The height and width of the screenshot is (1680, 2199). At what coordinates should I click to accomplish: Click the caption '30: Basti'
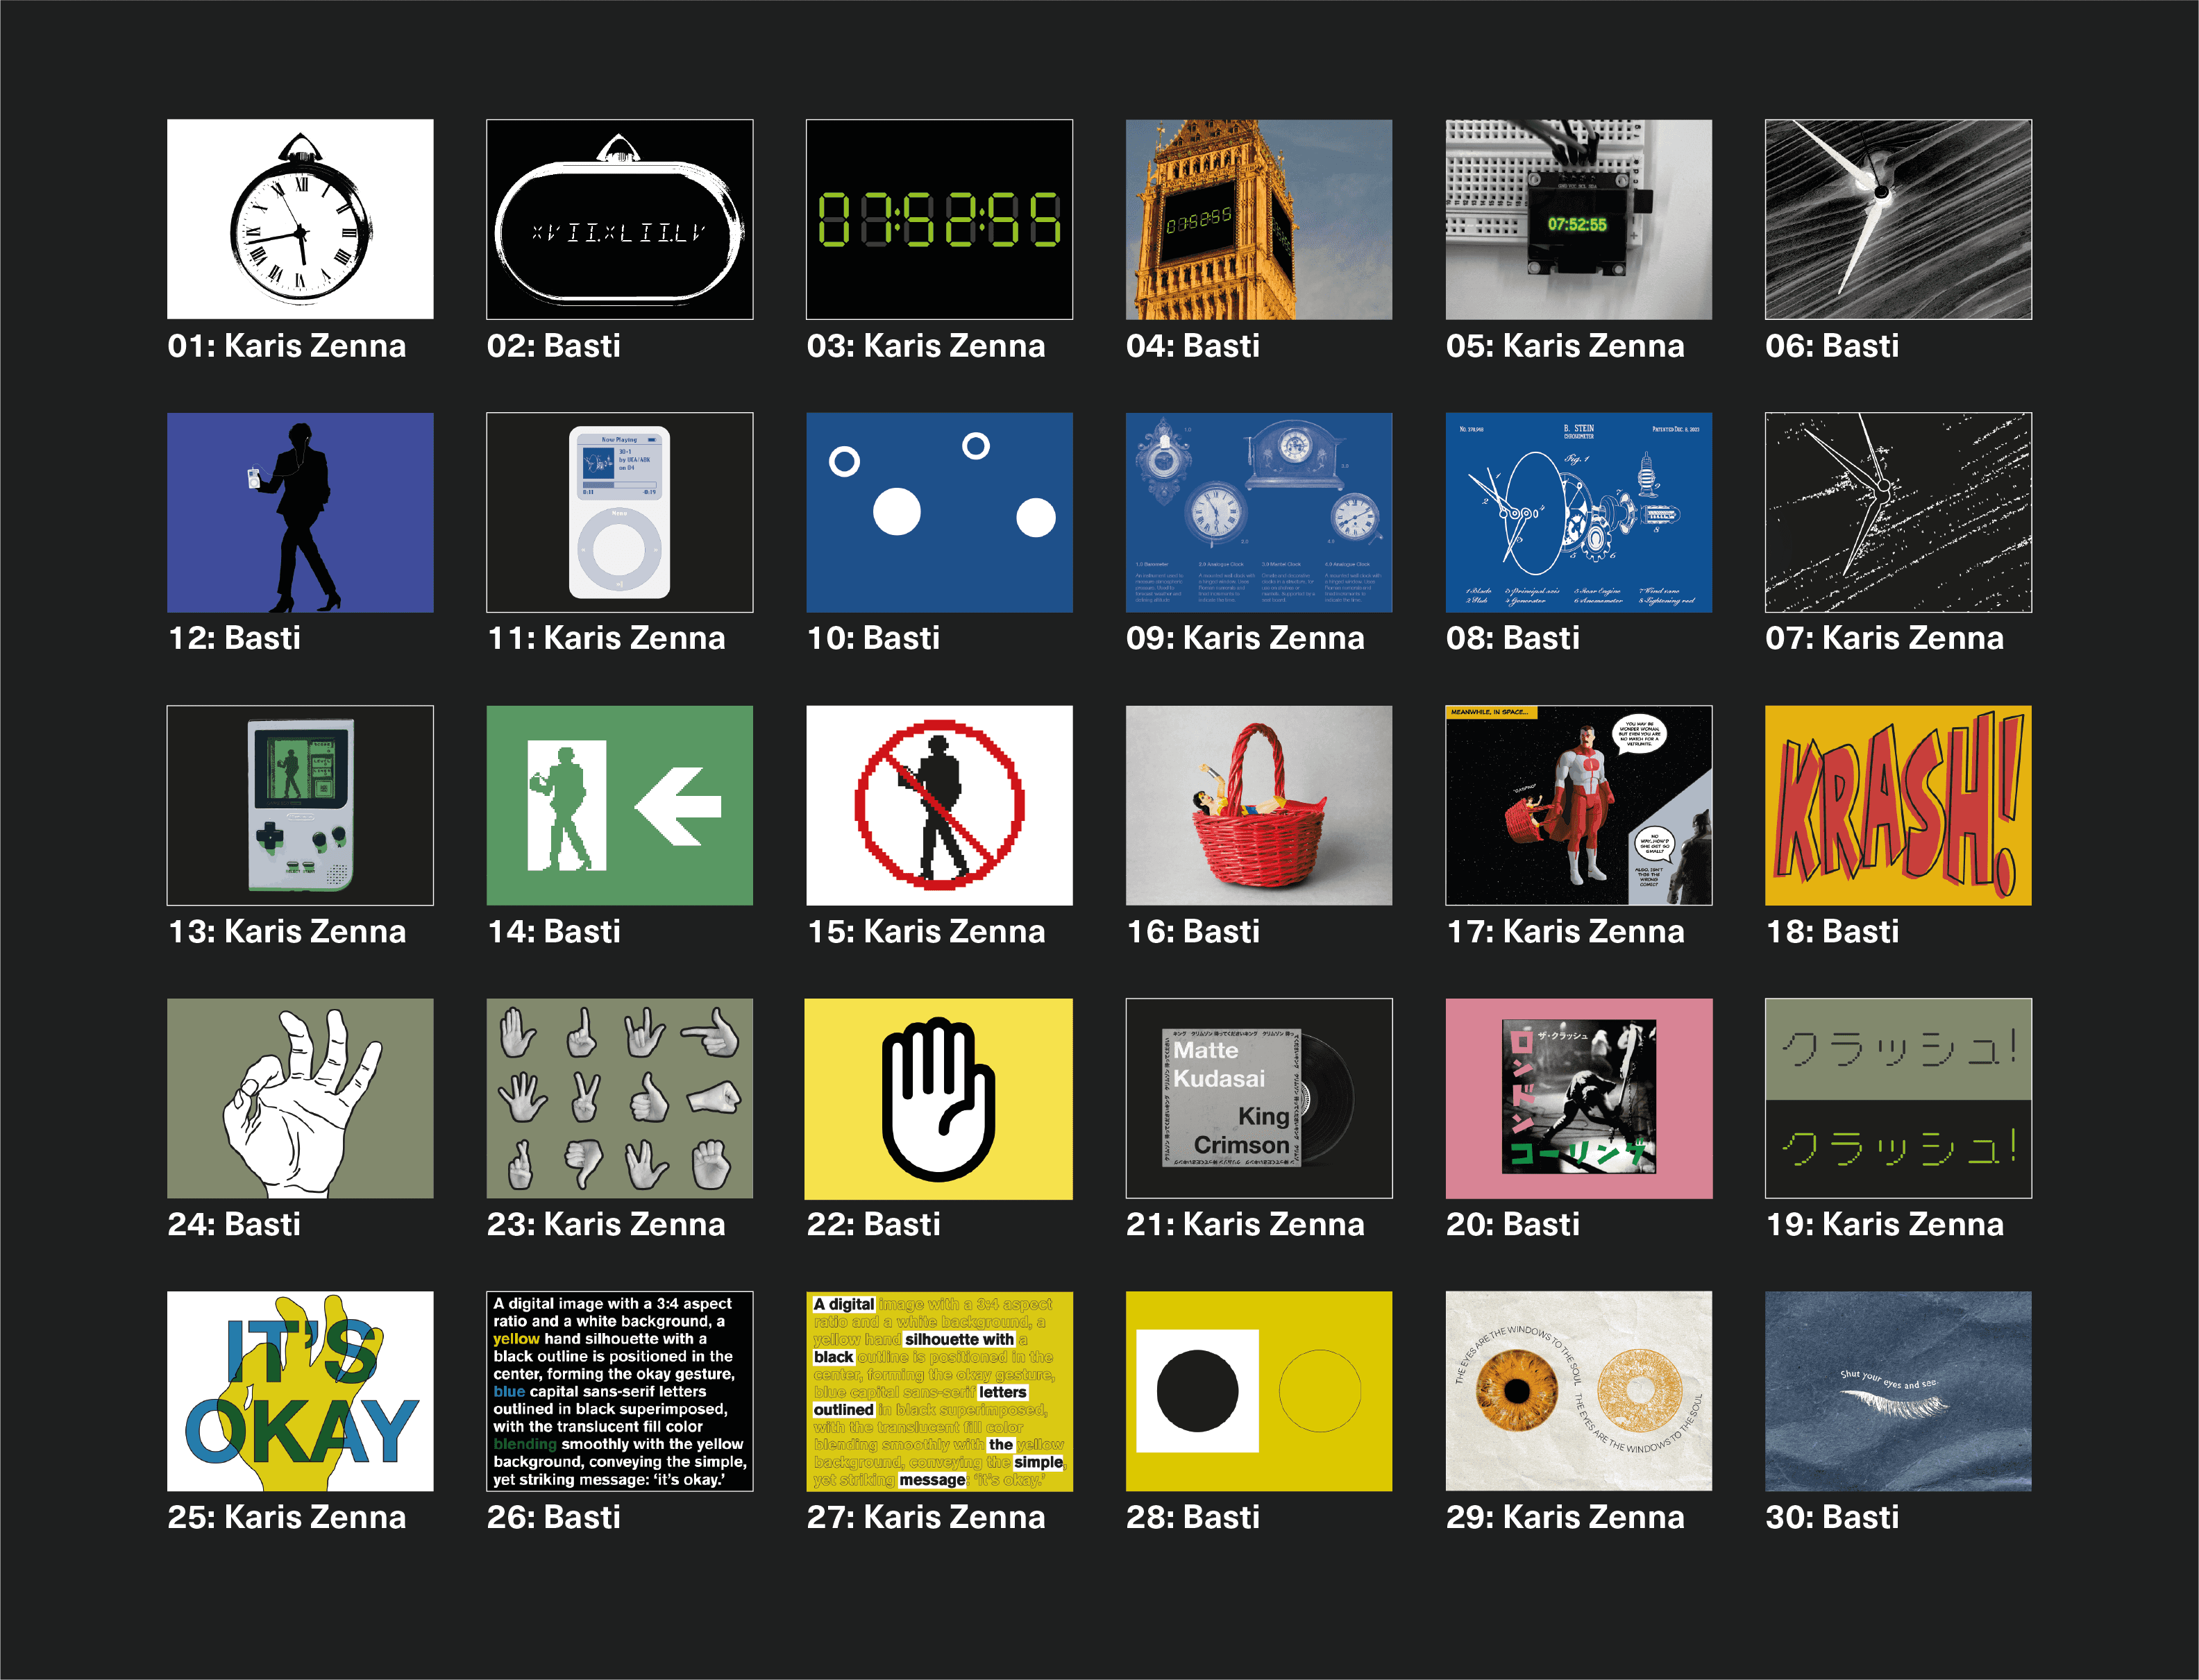point(1832,1517)
